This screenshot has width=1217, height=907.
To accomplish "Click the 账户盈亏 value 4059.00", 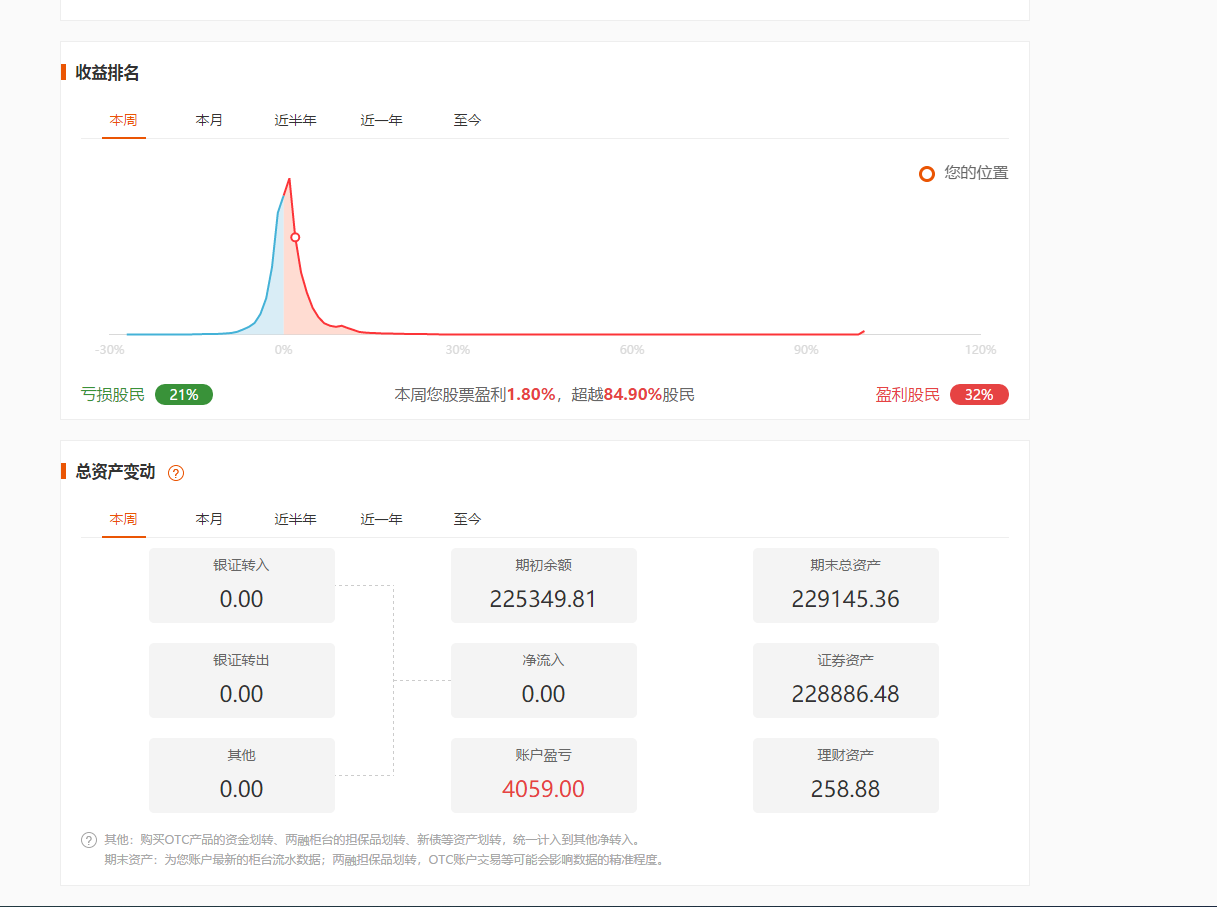I will (x=543, y=789).
